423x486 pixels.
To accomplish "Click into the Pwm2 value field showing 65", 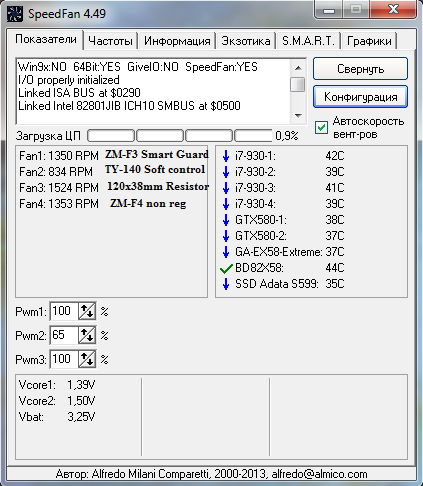I will [64, 335].
